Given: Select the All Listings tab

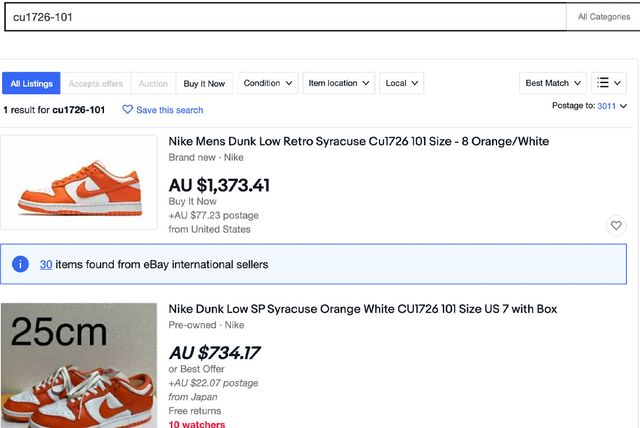Looking at the screenshot, I should pyautogui.click(x=31, y=83).
